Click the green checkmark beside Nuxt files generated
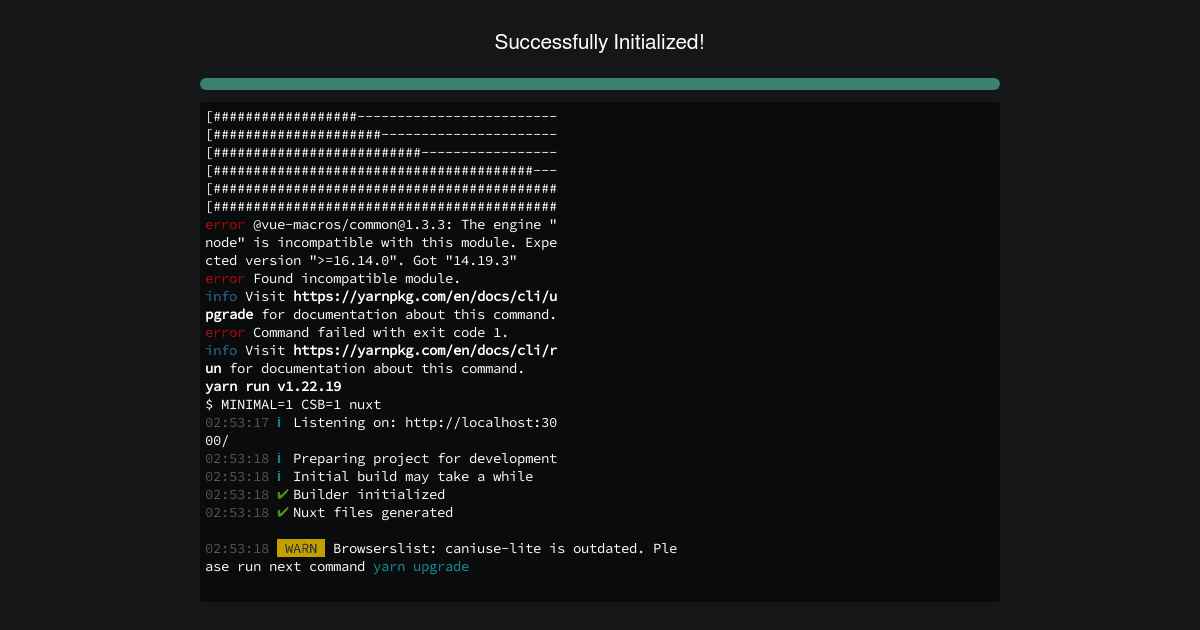Screen dimensions: 1200x630 [283, 512]
